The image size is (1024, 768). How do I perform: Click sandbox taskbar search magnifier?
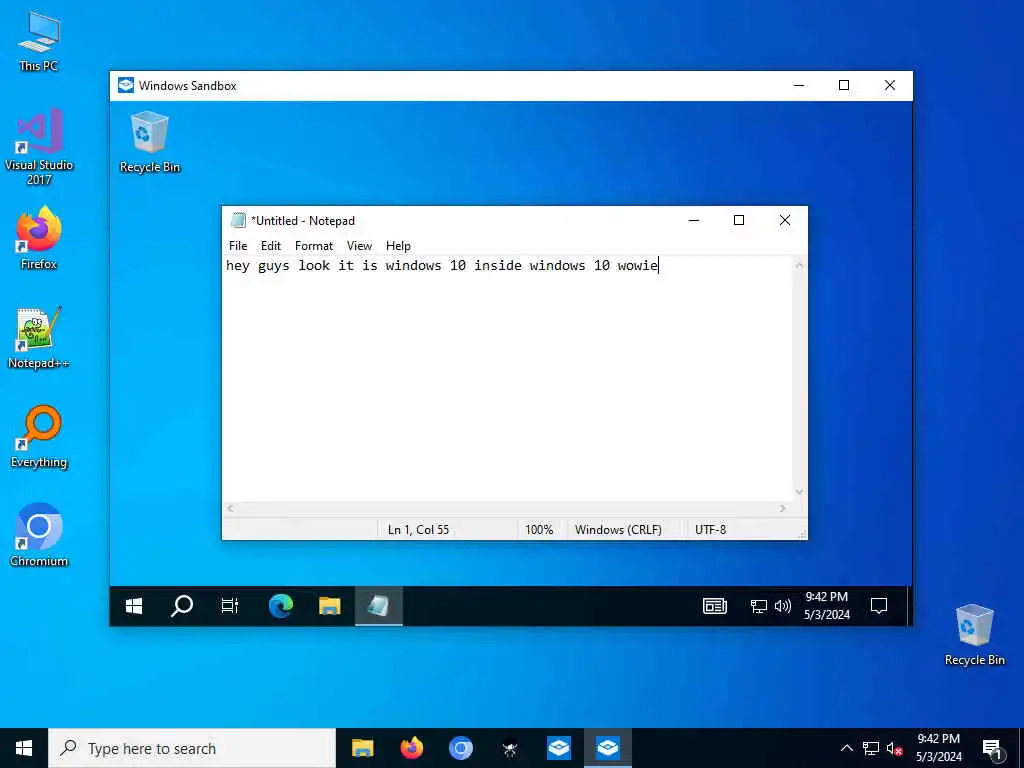[x=182, y=606]
